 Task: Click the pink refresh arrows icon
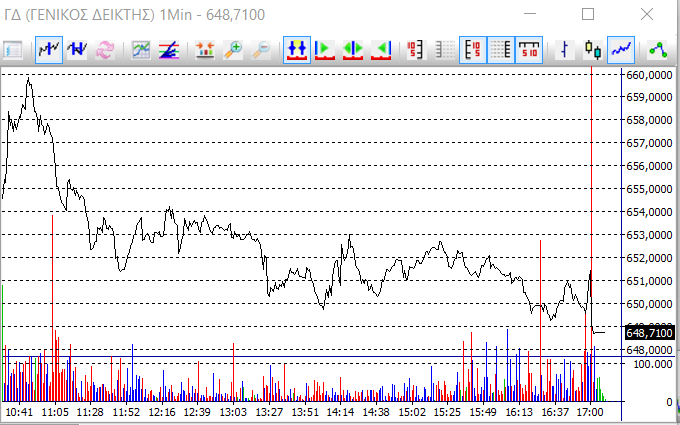[x=105, y=50]
